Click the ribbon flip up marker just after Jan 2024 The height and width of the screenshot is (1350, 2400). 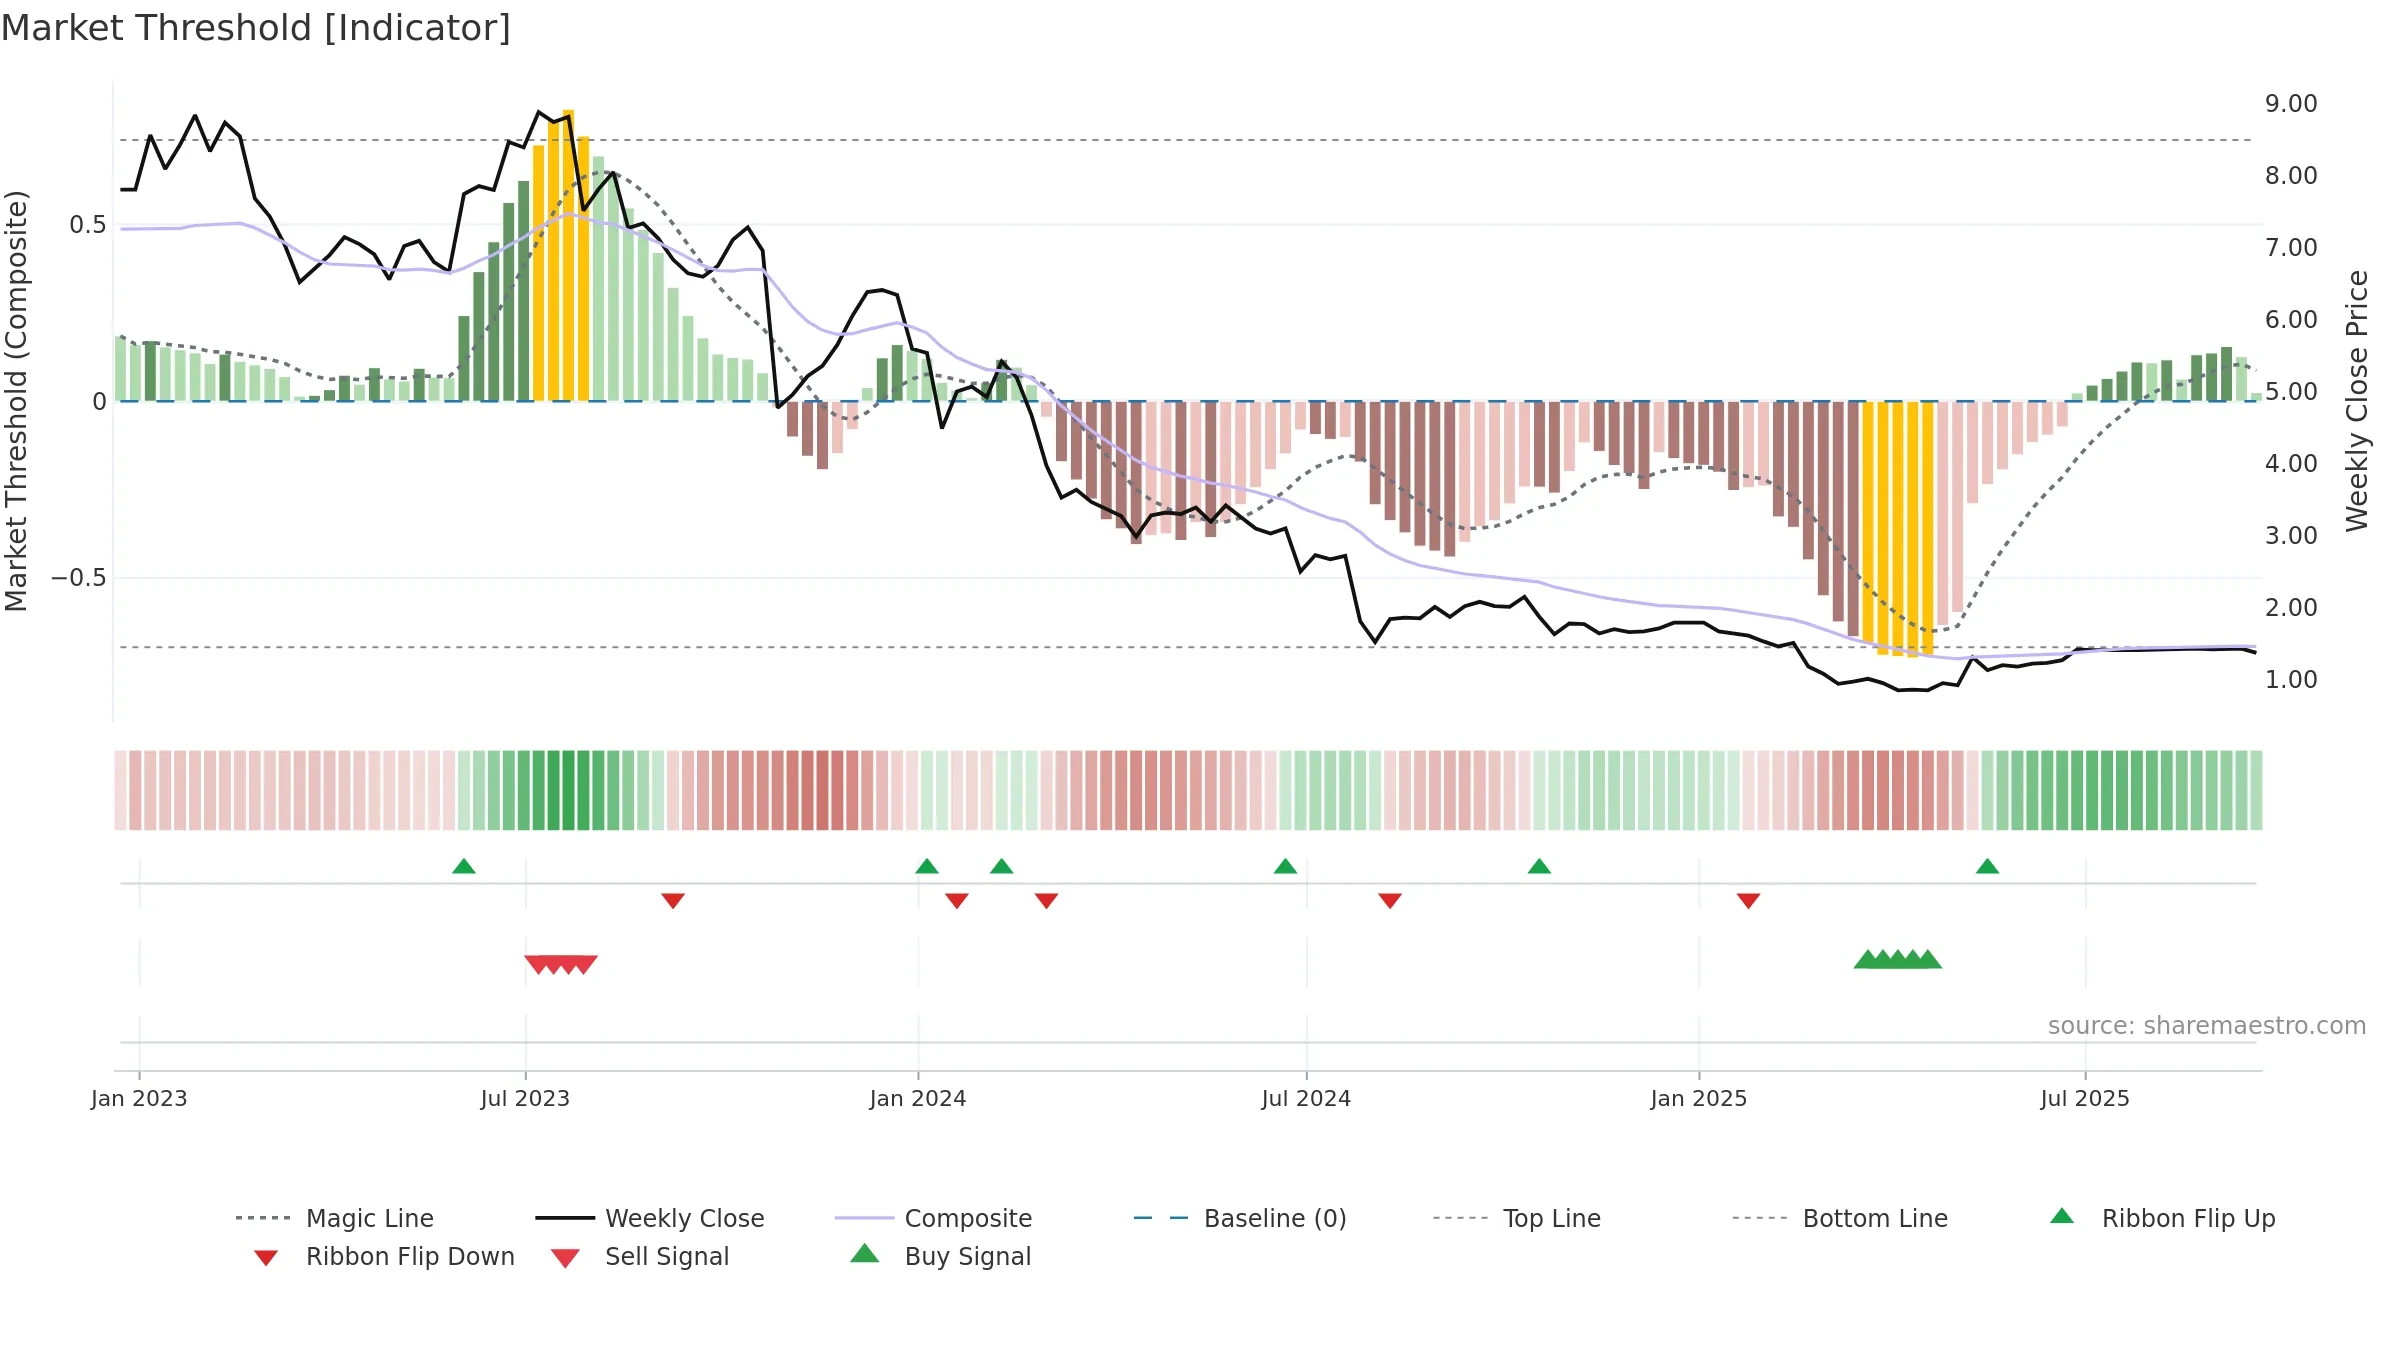pos(927,866)
